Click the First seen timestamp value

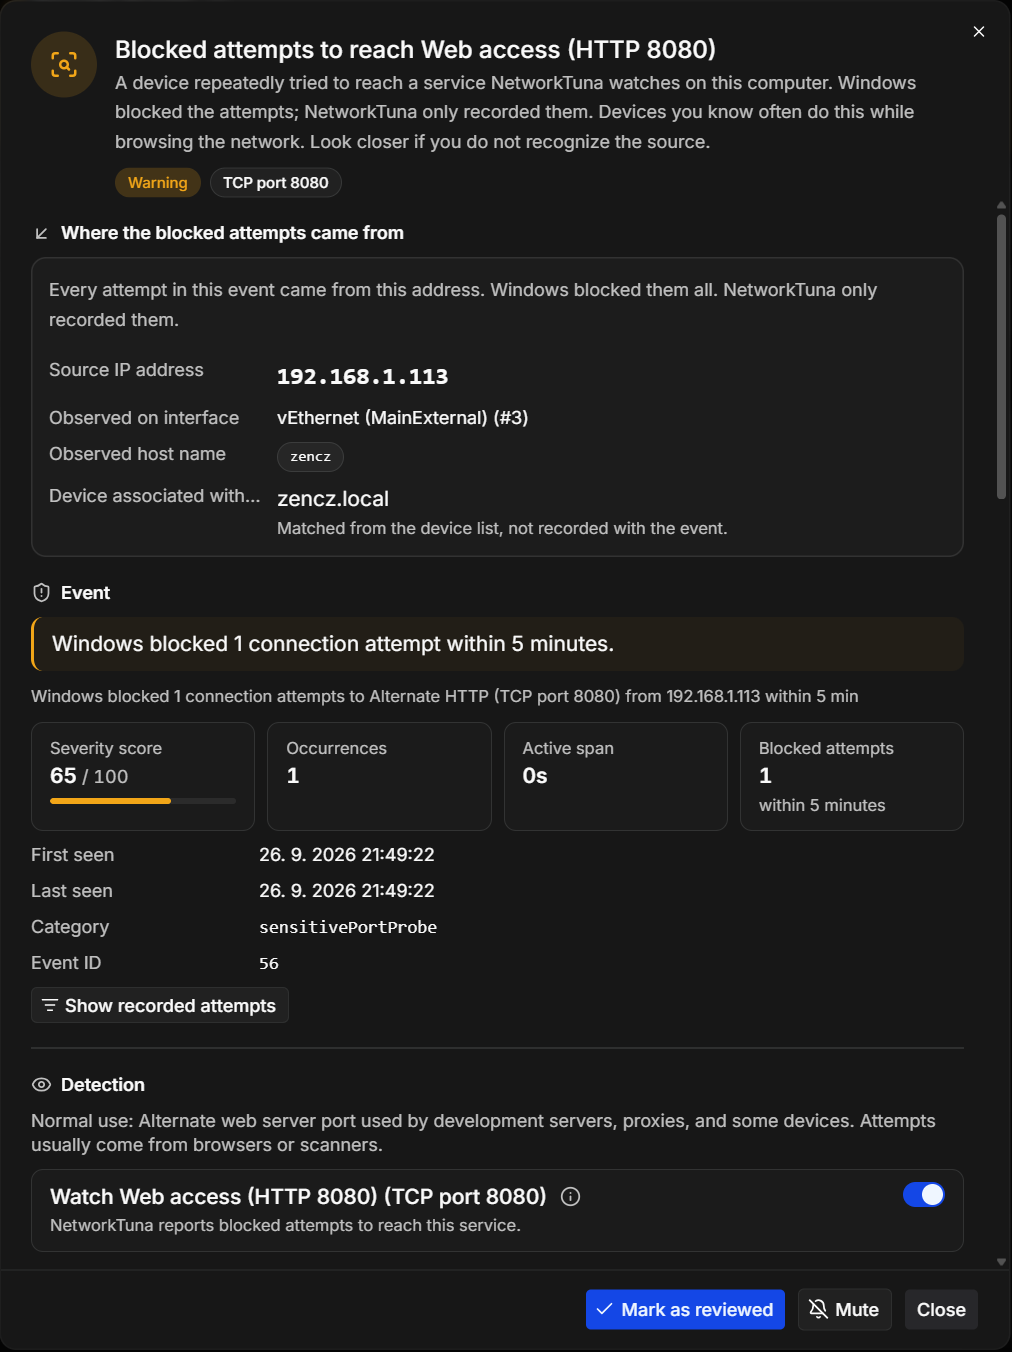click(x=347, y=855)
